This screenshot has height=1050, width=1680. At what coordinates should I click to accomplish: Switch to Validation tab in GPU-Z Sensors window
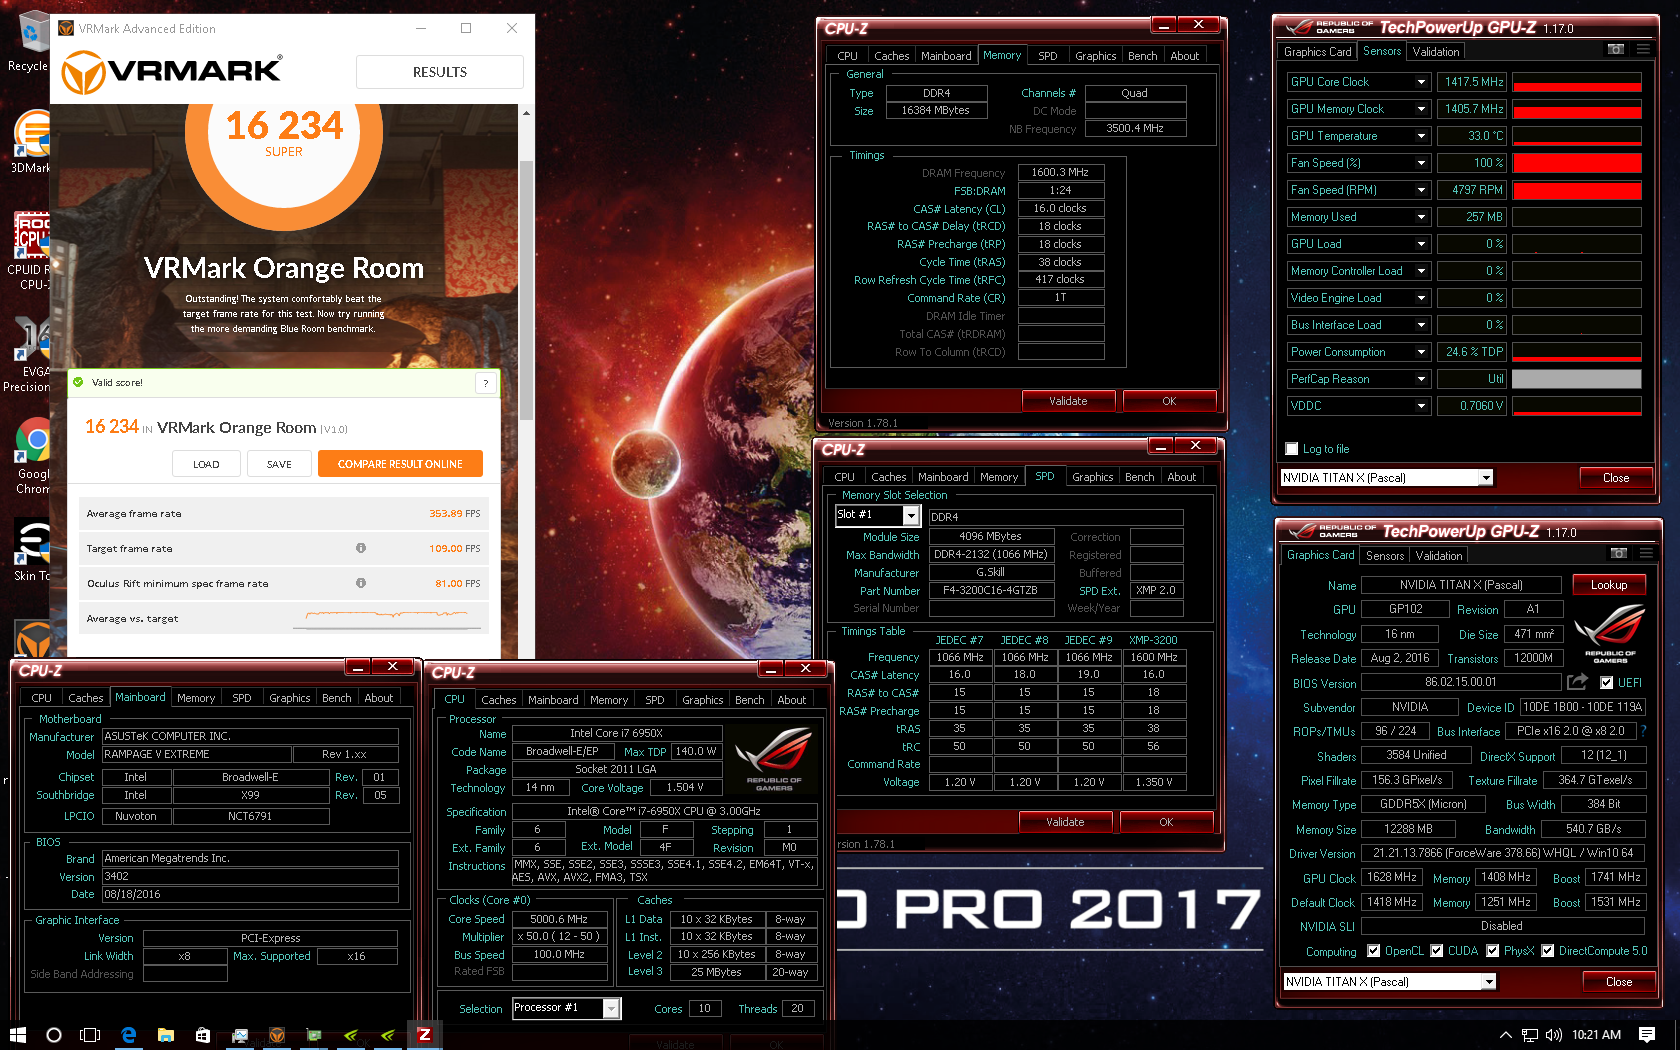click(x=1436, y=52)
